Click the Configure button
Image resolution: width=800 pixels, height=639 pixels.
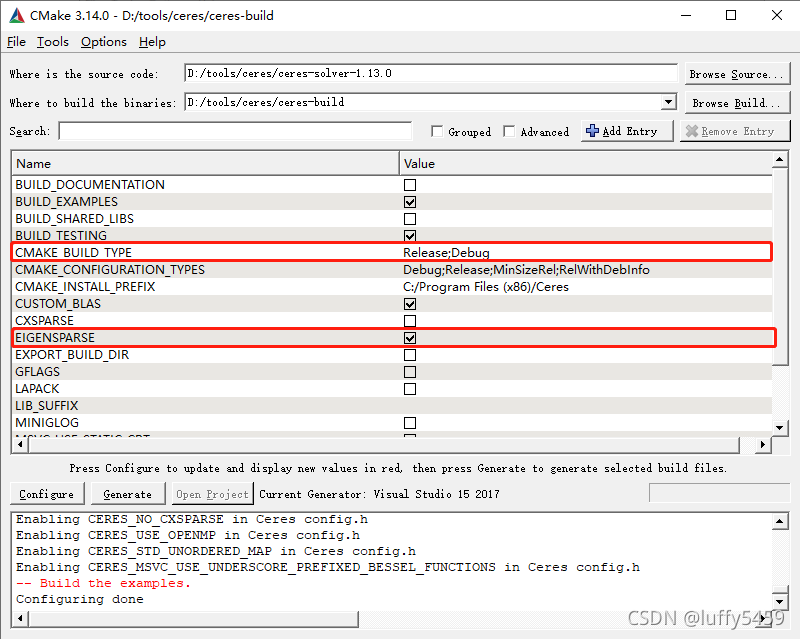click(x=46, y=494)
